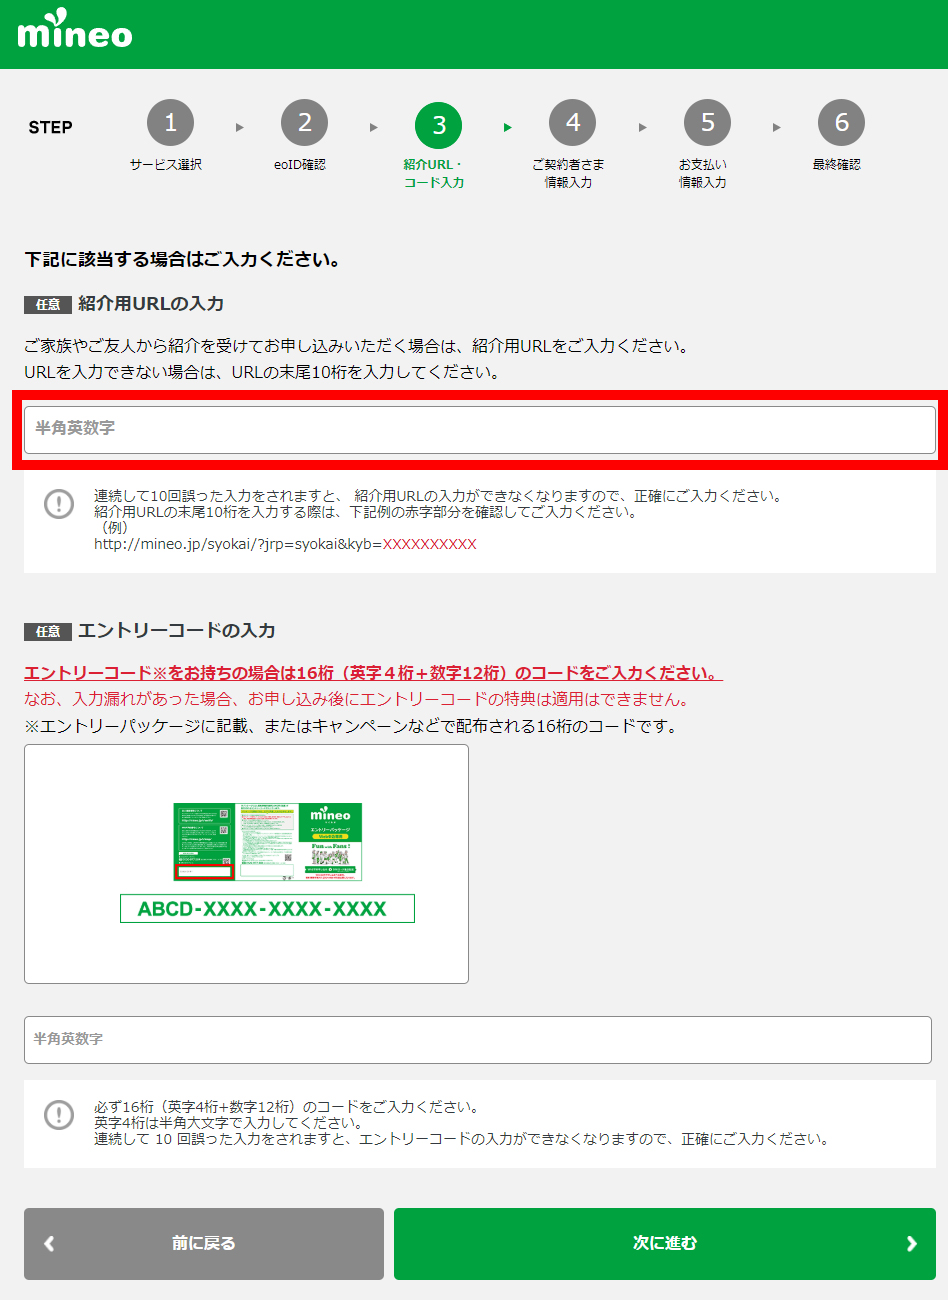The width and height of the screenshot is (948, 1300).
Task: Click the 任意 badge beside 紹介用URLの入力
Action: (x=48, y=304)
